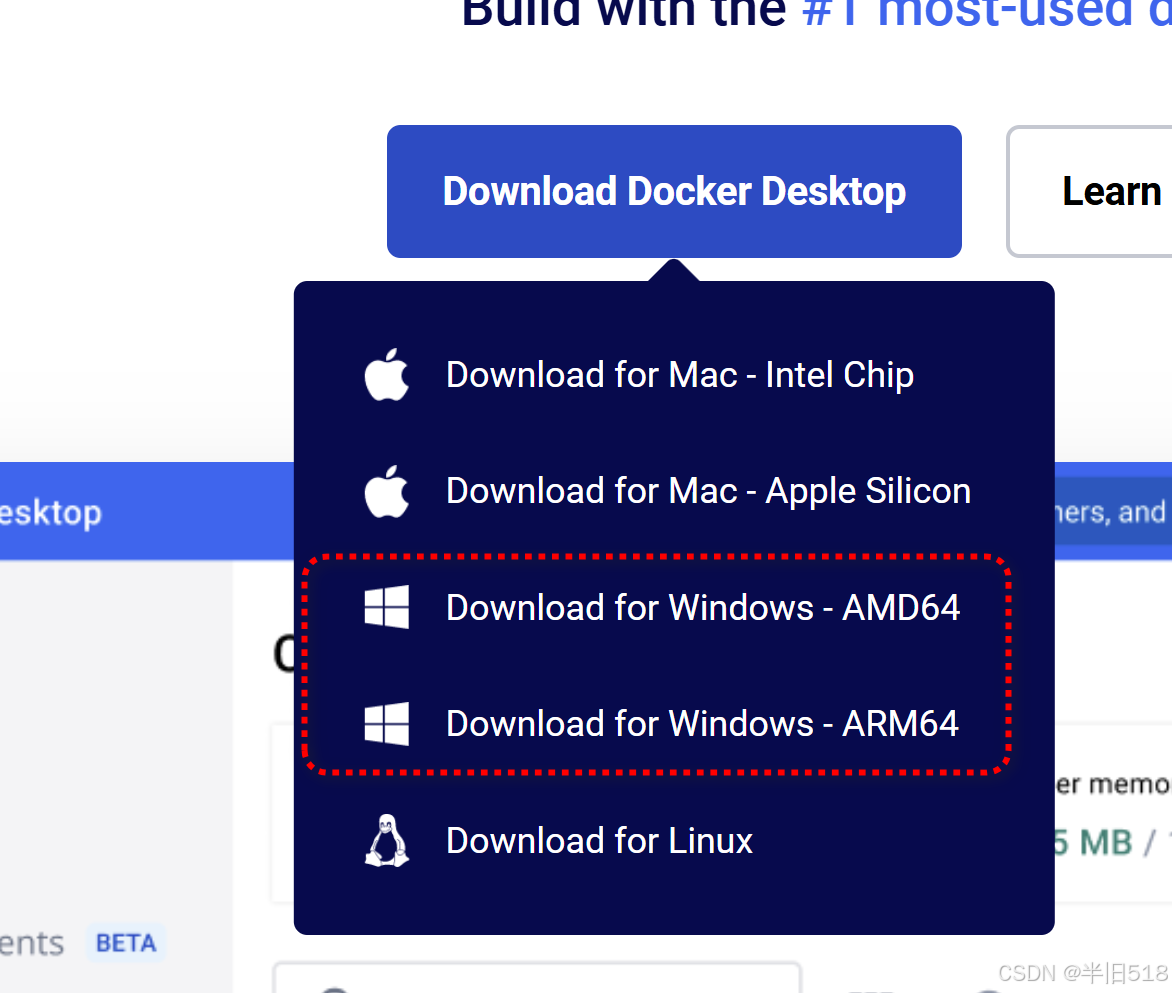The width and height of the screenshot is (1172, 993).
Task: Select Download for Mac - Intel Chip
Action: coord(679,374)
